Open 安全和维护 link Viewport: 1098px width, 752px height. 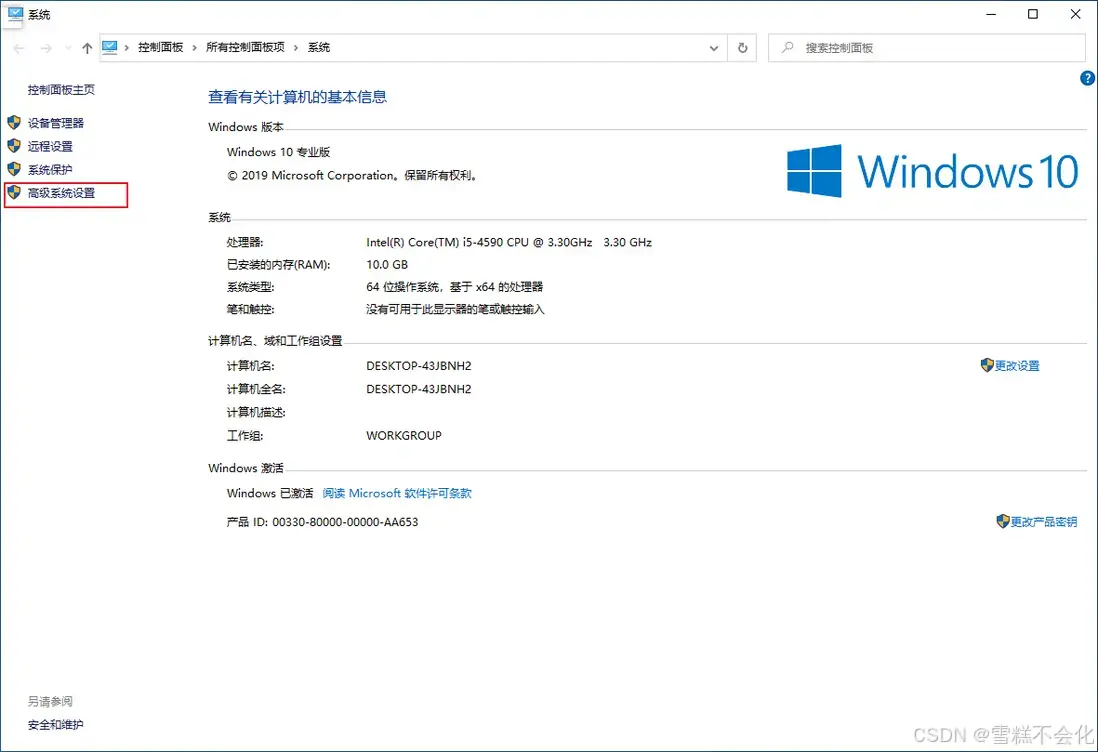pos(55,725)
